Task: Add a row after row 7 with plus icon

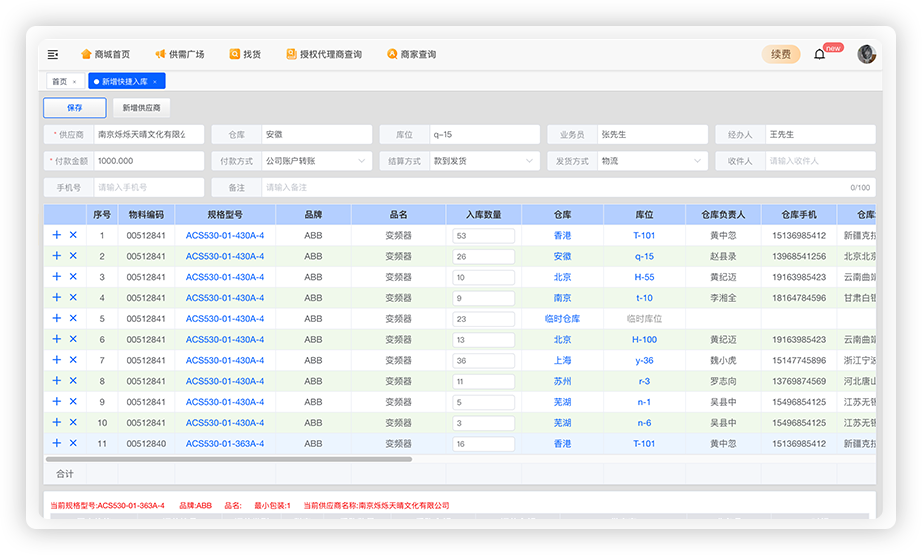Action: click(56, 360)
